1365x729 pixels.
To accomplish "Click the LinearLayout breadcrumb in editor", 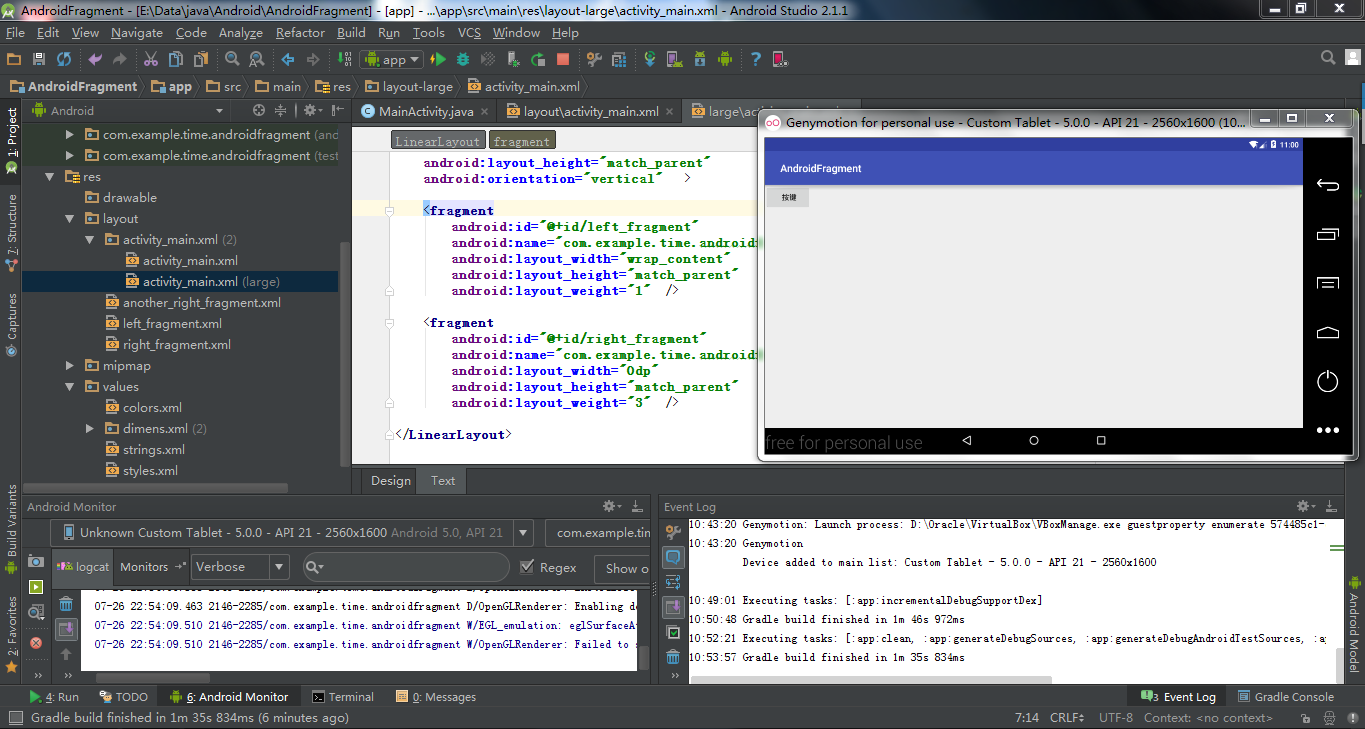I will click(x=438, y=141).
